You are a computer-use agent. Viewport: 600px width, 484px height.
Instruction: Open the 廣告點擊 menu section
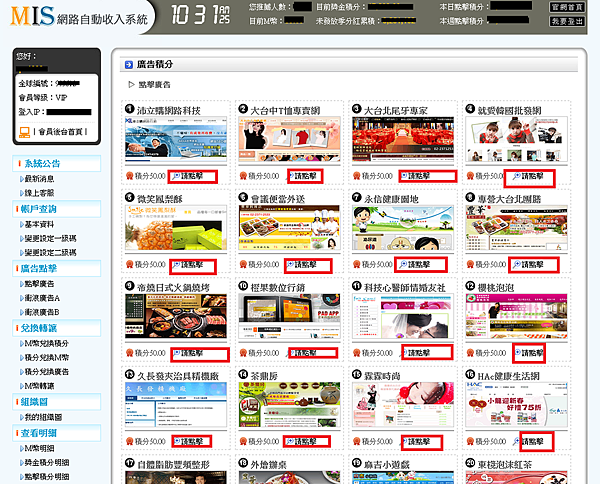[x=57, y=268]
